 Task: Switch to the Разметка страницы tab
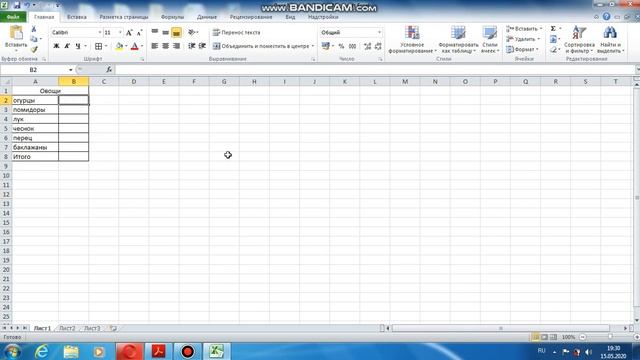(124, 17)
